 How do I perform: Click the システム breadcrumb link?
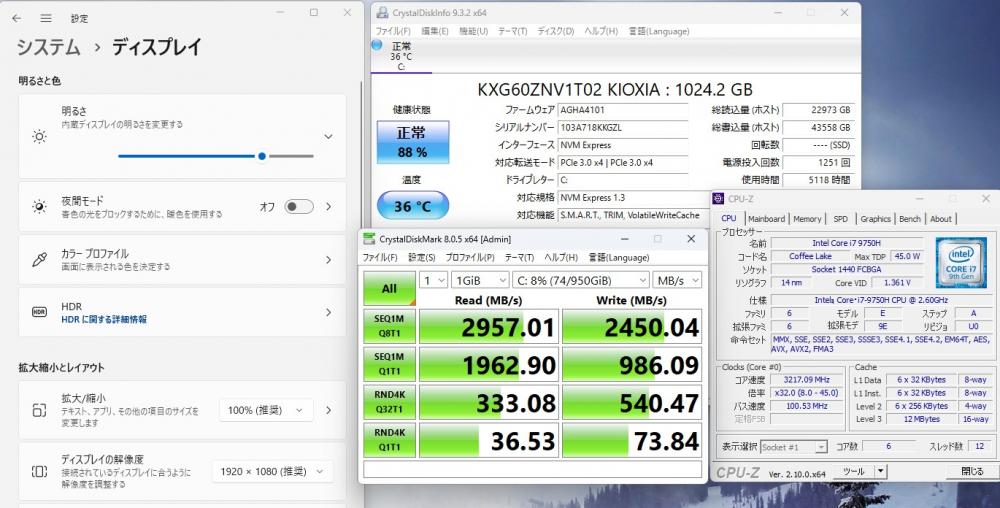(48, 47)
